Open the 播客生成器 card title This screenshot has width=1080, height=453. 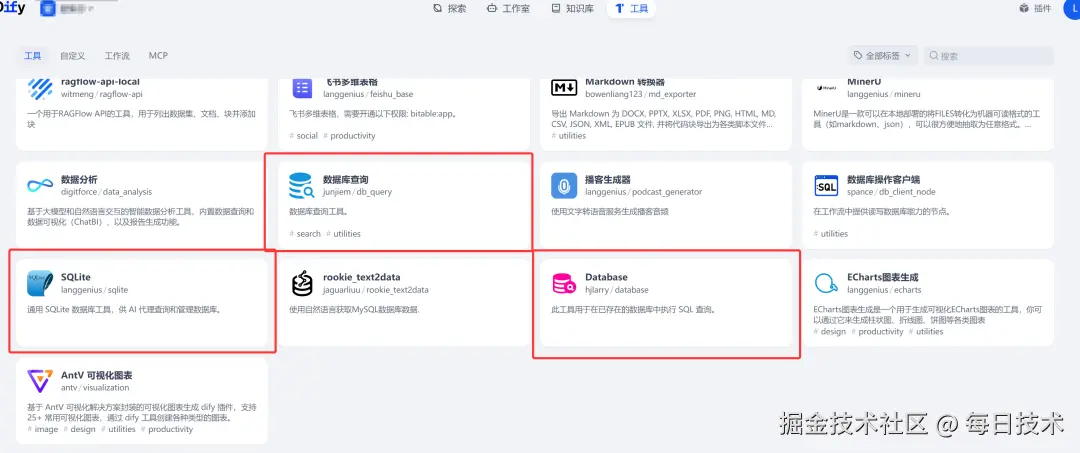pyautogui.click(x=608, y=180)
